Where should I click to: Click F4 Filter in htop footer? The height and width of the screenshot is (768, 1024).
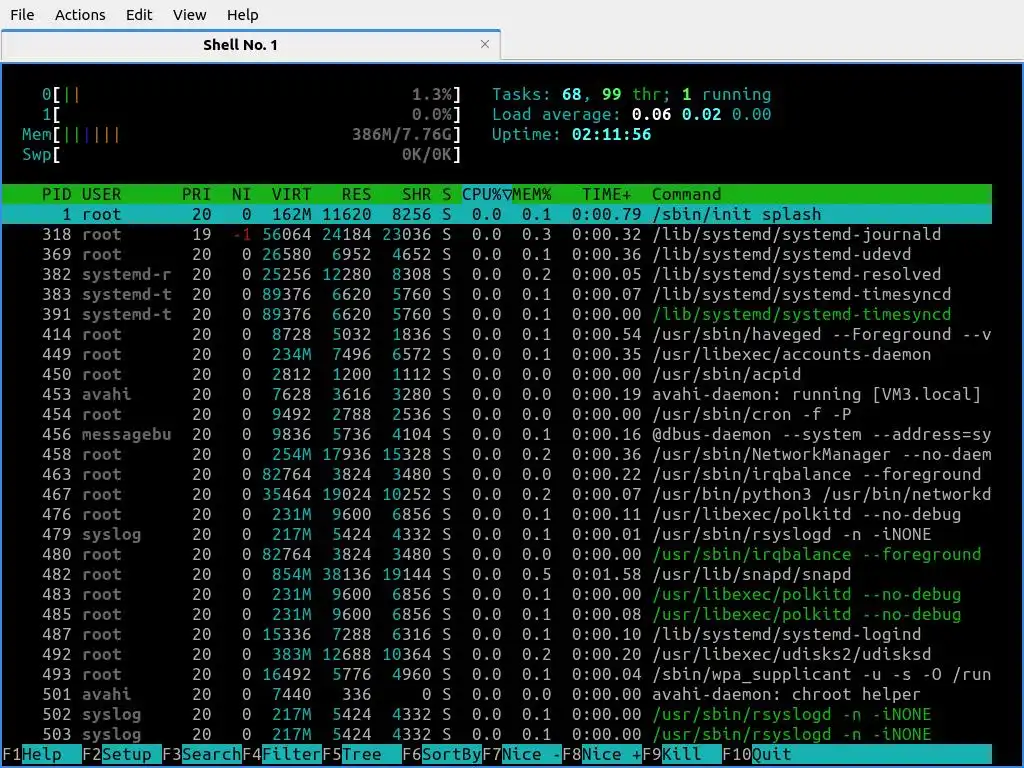[x=282, y=754]
